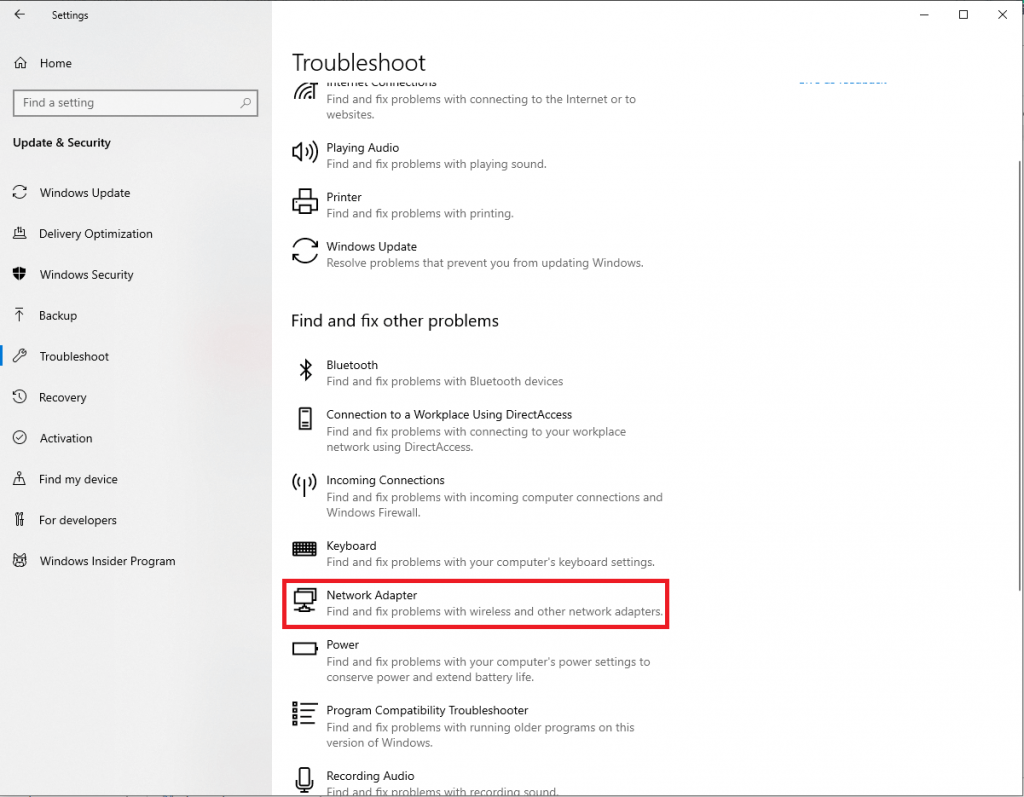
Task: Click 'Find and fix problems with Bluetooth devices'
Action: (x=445, y=381)
